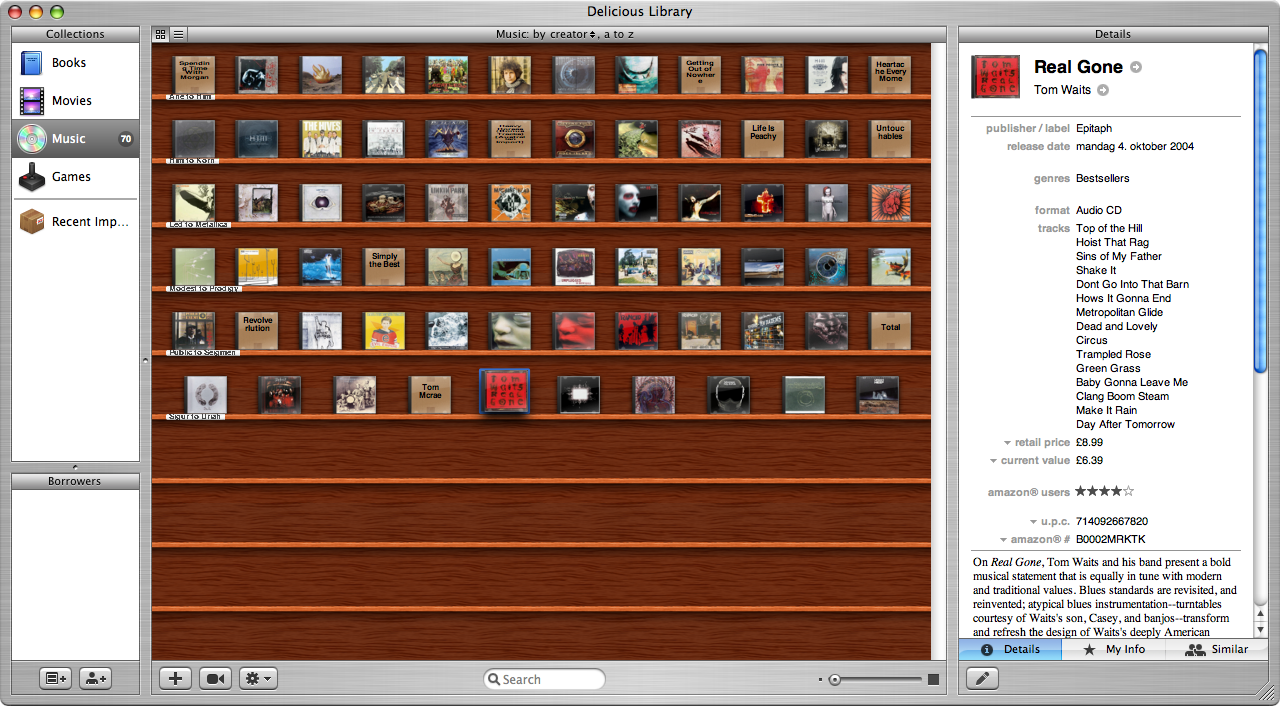Image resolution: width=1280 pixels, height=706 pixels.
Task: Open the Books collection
Action: point(75,63)
